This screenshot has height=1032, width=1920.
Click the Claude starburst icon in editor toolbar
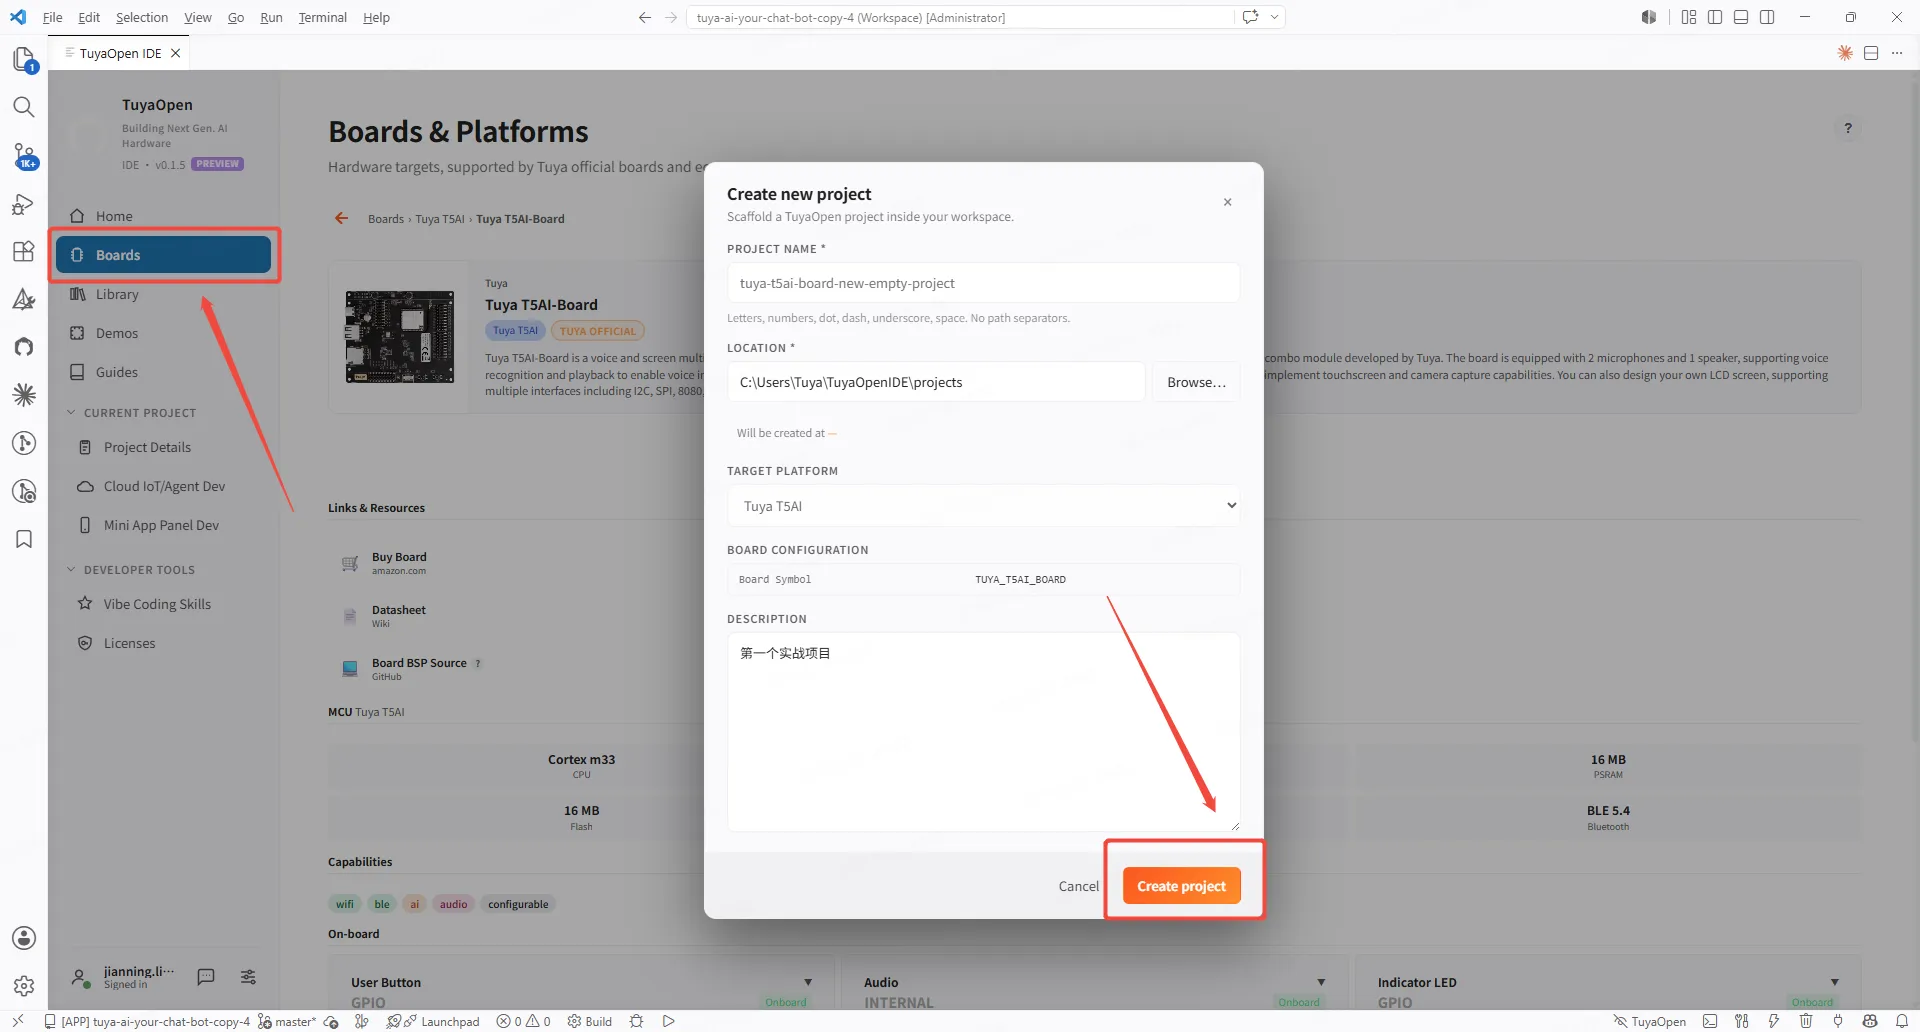tap(1845, 53)
